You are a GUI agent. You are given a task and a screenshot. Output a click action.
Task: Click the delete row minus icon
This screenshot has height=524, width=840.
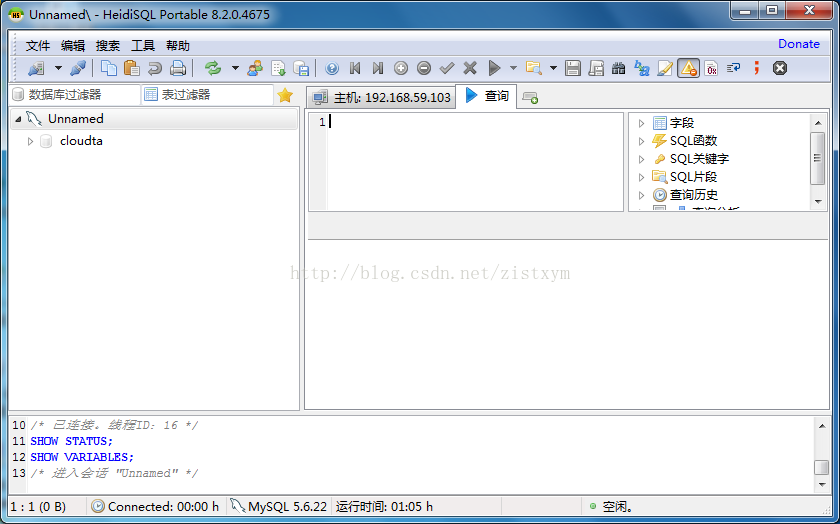[424, 68]
